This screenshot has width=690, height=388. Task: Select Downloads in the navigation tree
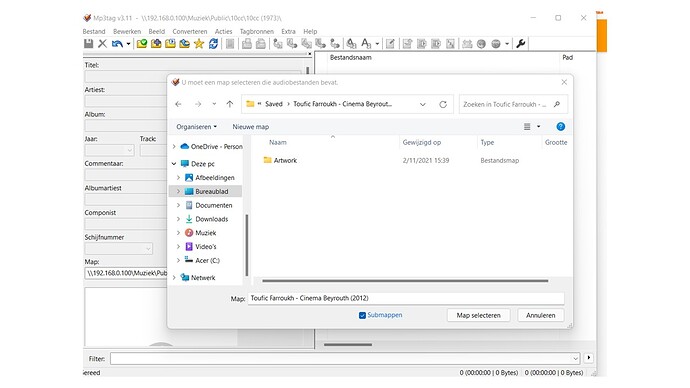(x=212, y=219)
